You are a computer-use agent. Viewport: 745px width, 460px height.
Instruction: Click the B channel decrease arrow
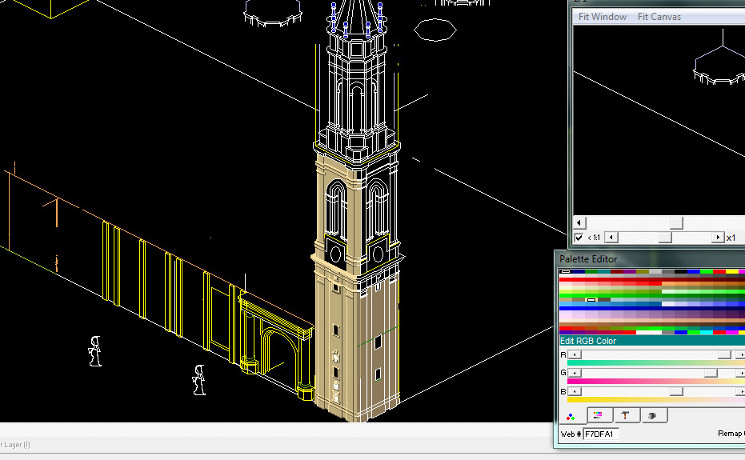click(574, 392)
